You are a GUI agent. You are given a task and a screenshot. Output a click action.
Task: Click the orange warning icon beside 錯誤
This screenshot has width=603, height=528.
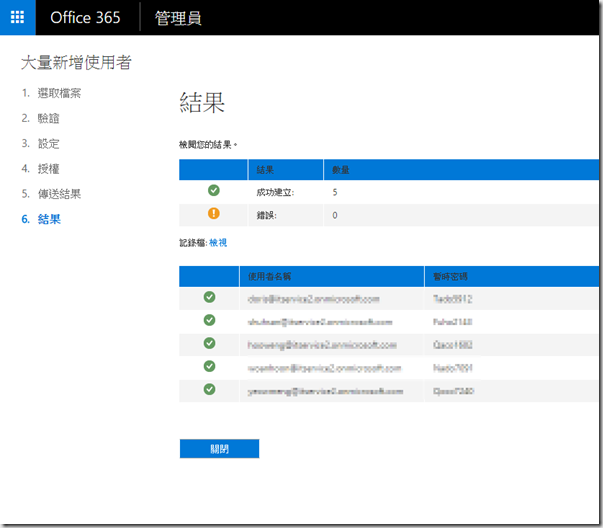pos(213,213)
